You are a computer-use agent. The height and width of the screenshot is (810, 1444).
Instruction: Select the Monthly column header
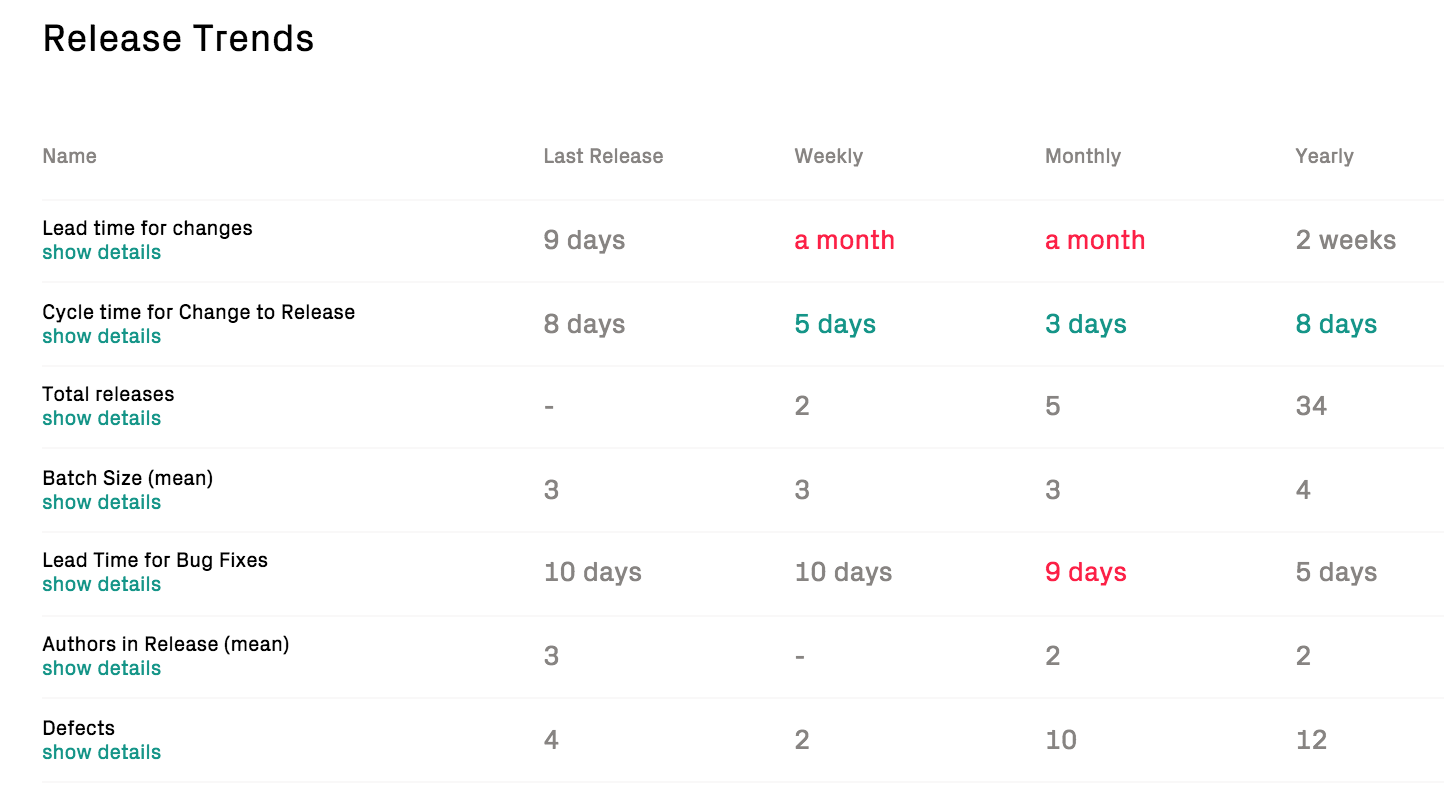pos(1083,156)
